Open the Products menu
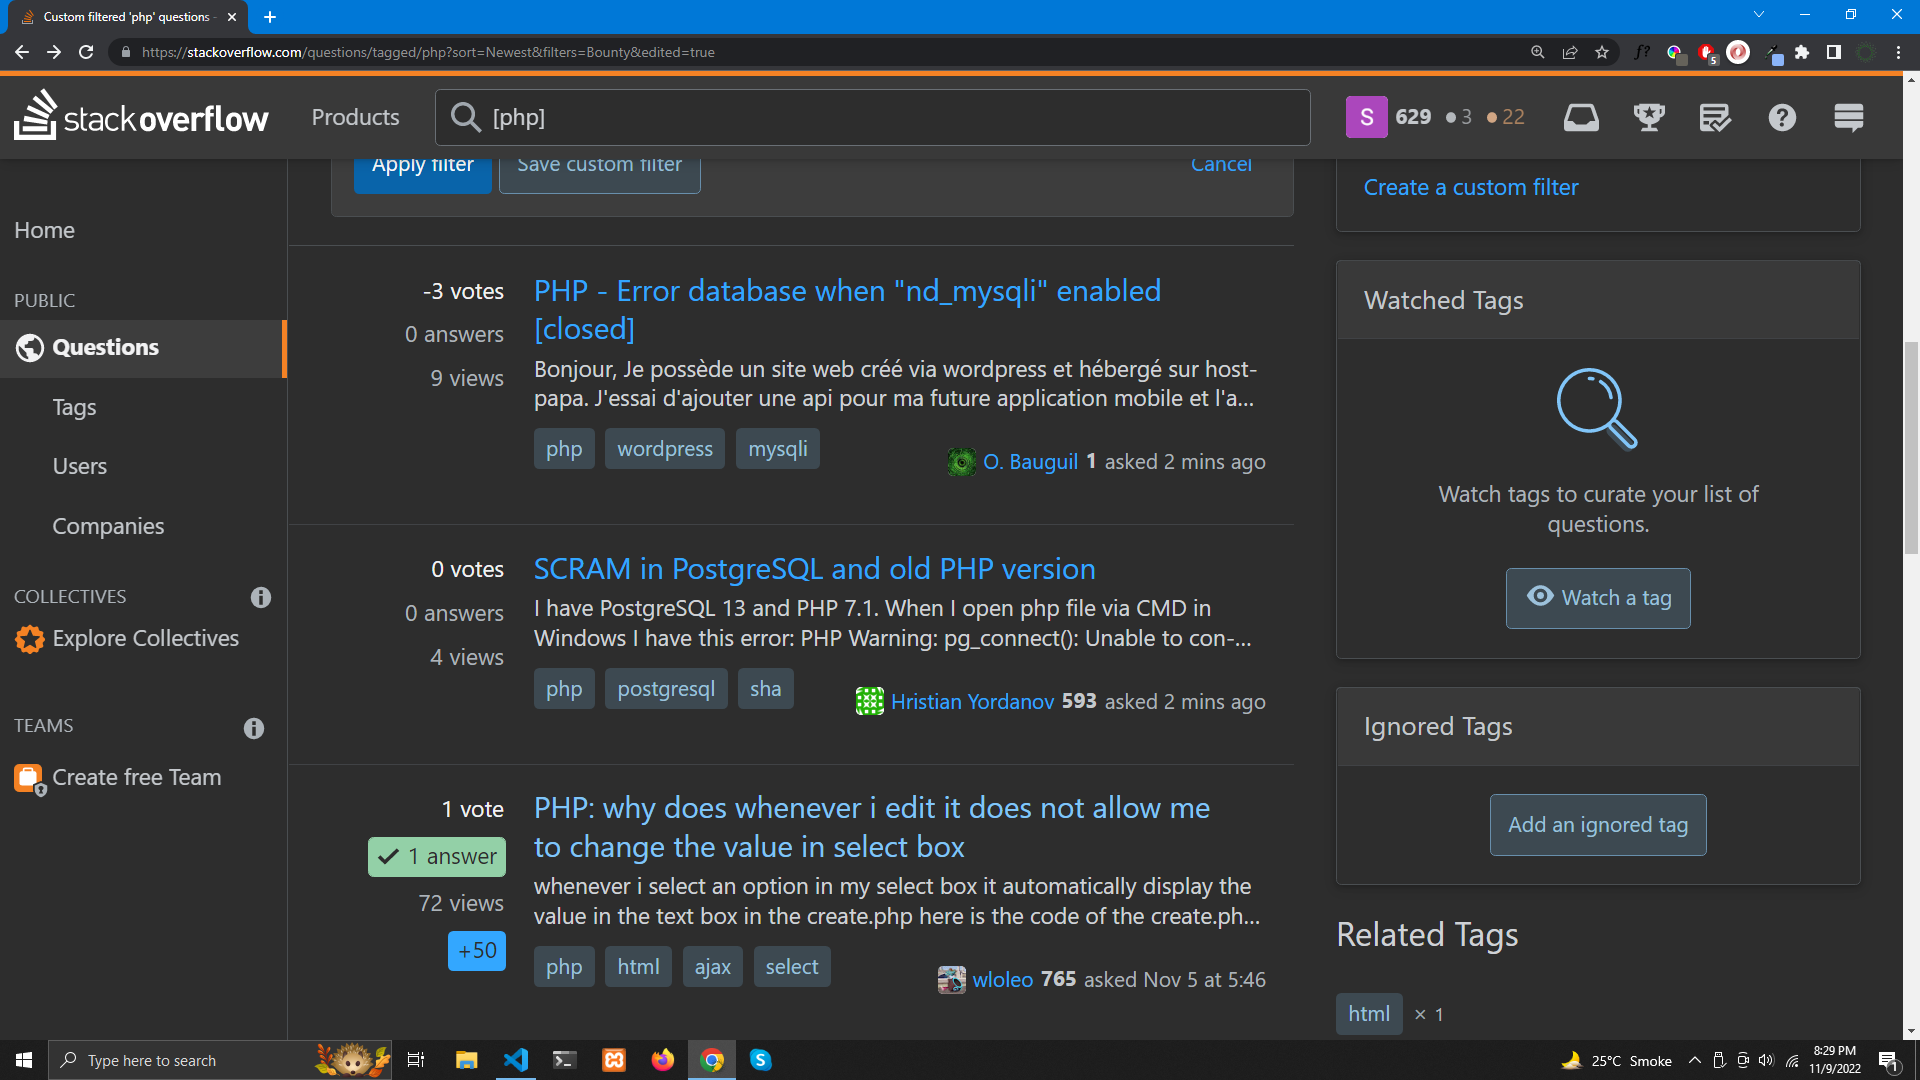The height and width of the screenshot is (1080, 1920). (355, 117)
